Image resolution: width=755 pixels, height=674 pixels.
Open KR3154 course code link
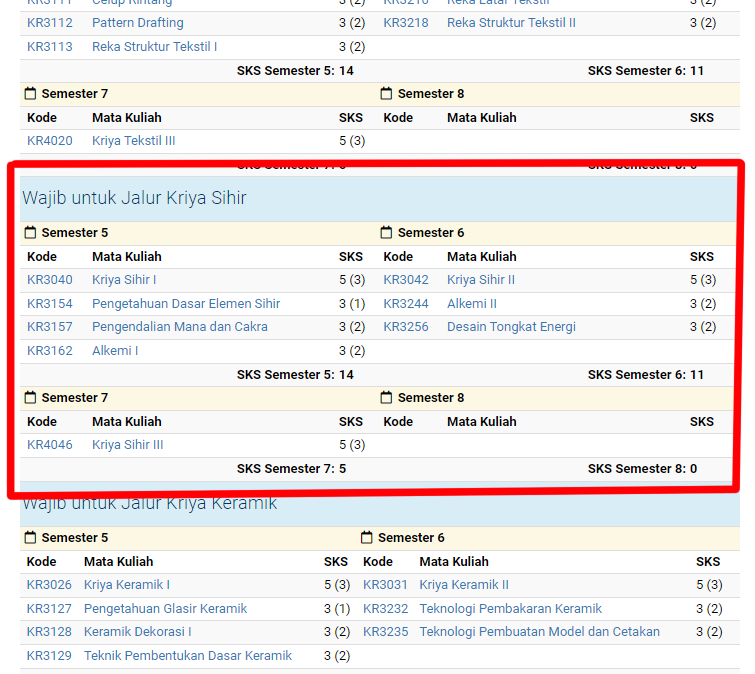tap(50, 304)
